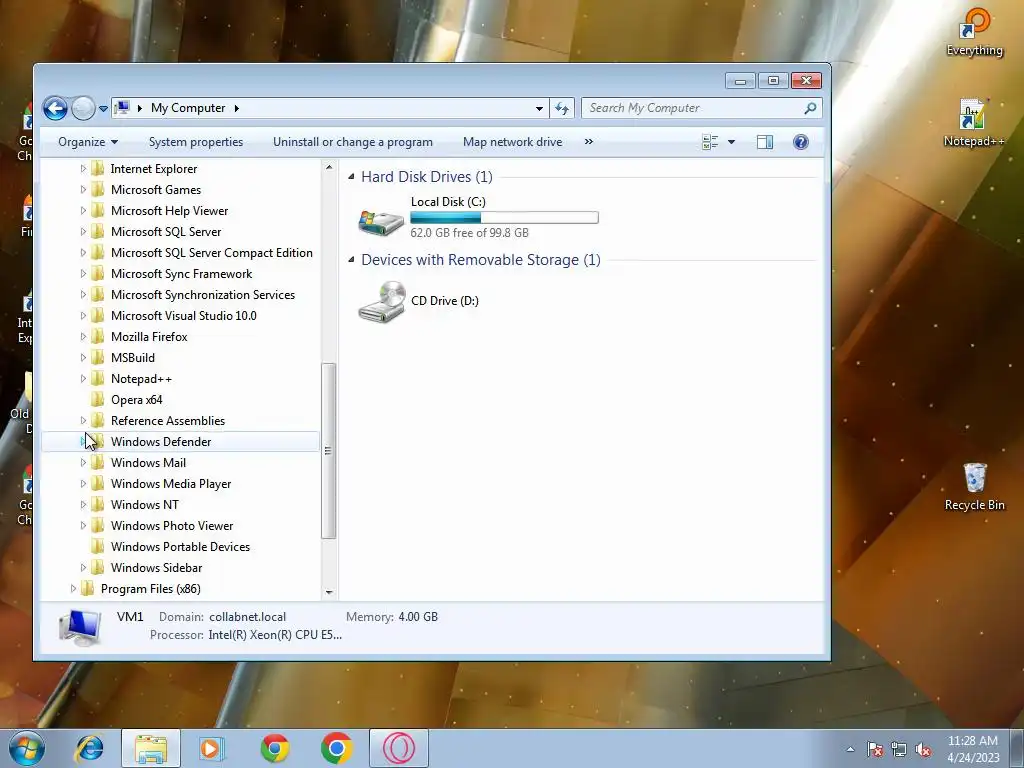The height and width of the screenshot is (768, 1024).
Task: Select Microsoft Synchronization Services folder
Action: [x=202, y=295]
